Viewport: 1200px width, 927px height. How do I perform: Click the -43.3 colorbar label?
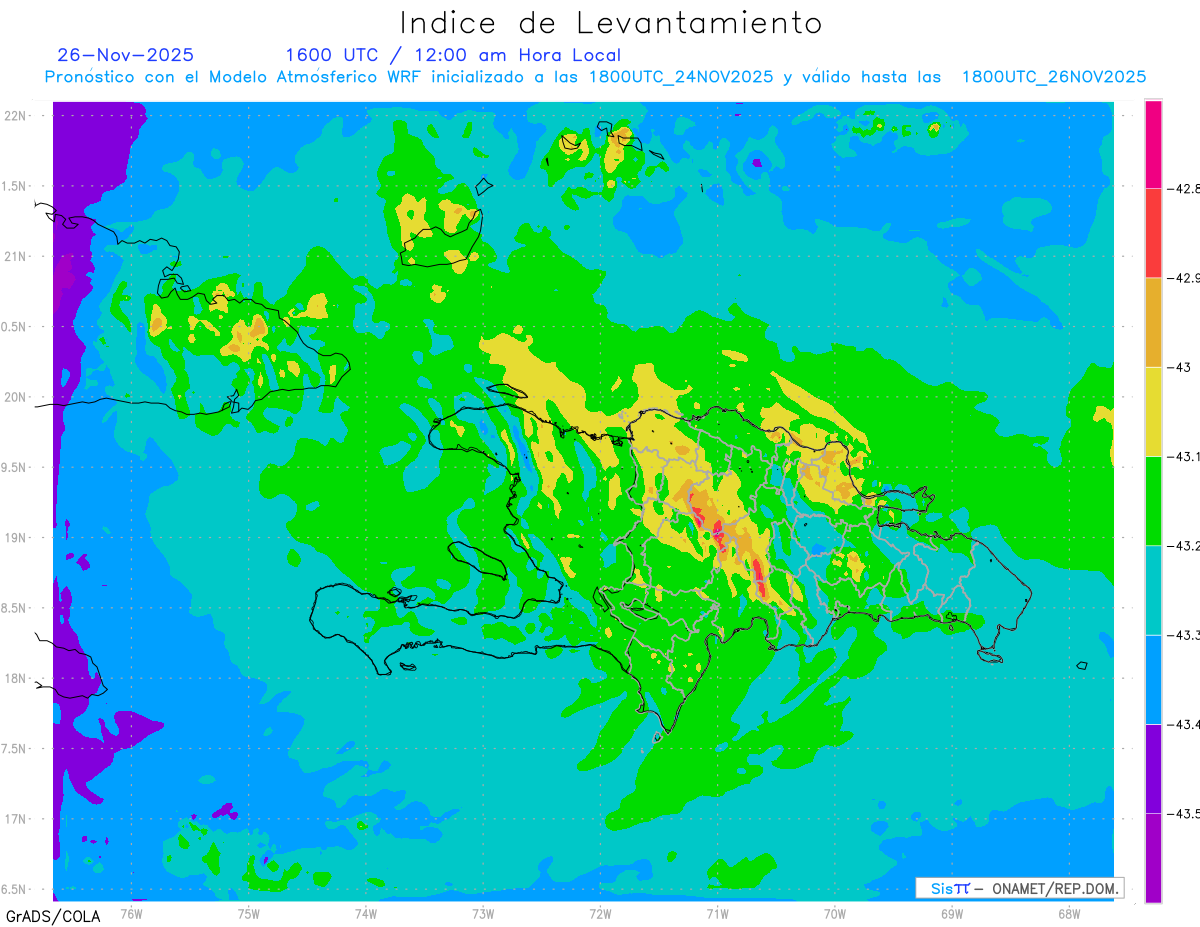click(1183, 635)
